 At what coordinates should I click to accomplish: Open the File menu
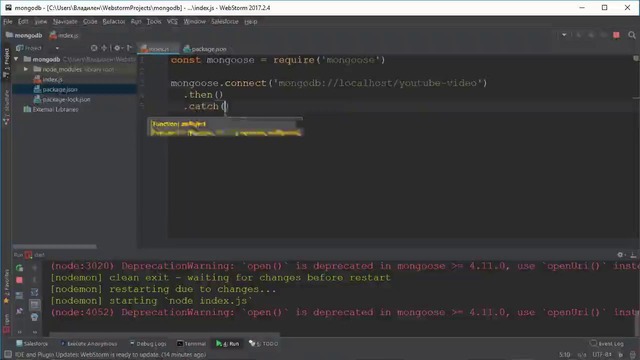8,22
